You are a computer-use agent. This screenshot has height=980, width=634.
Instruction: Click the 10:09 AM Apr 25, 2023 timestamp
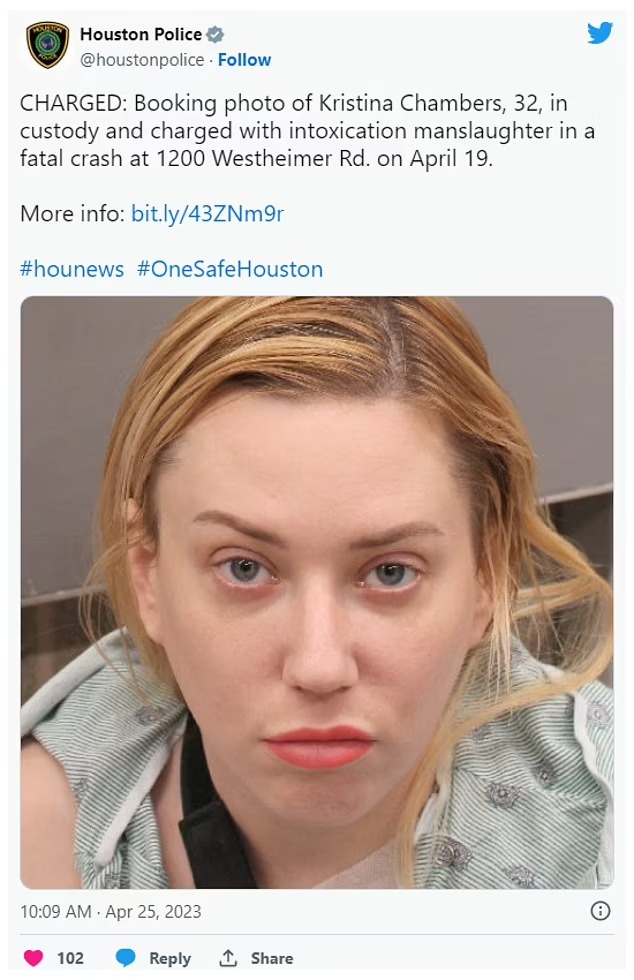pos(111,911)
